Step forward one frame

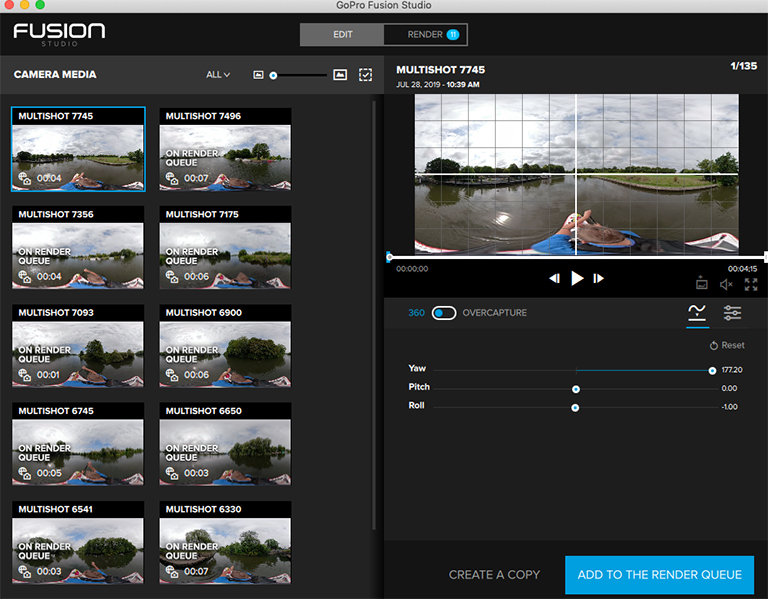pos(598,278)
